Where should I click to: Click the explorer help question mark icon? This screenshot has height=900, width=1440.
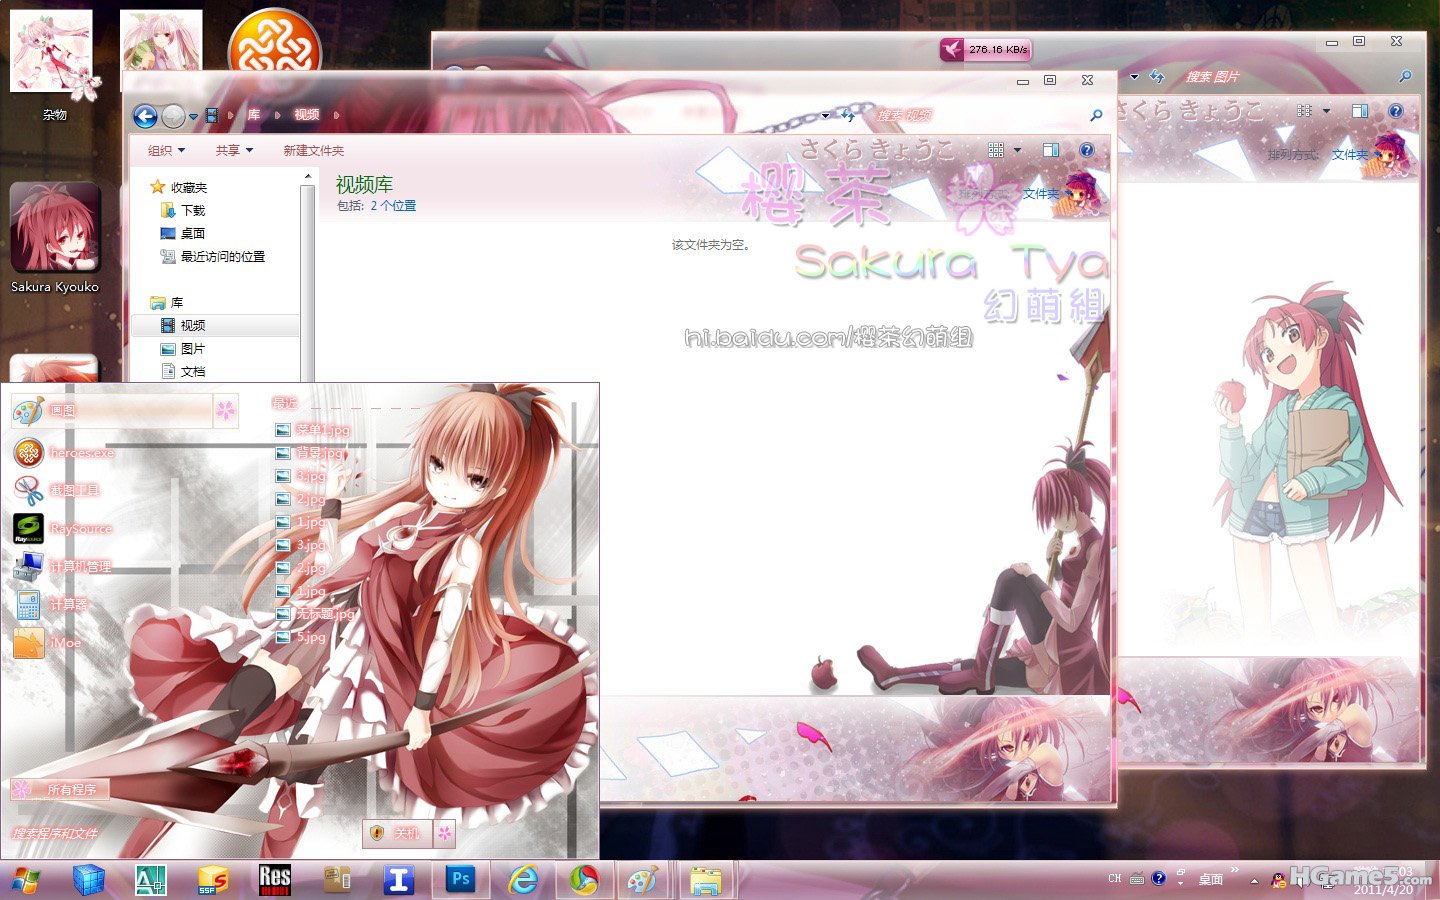(x=1087, y=150)
